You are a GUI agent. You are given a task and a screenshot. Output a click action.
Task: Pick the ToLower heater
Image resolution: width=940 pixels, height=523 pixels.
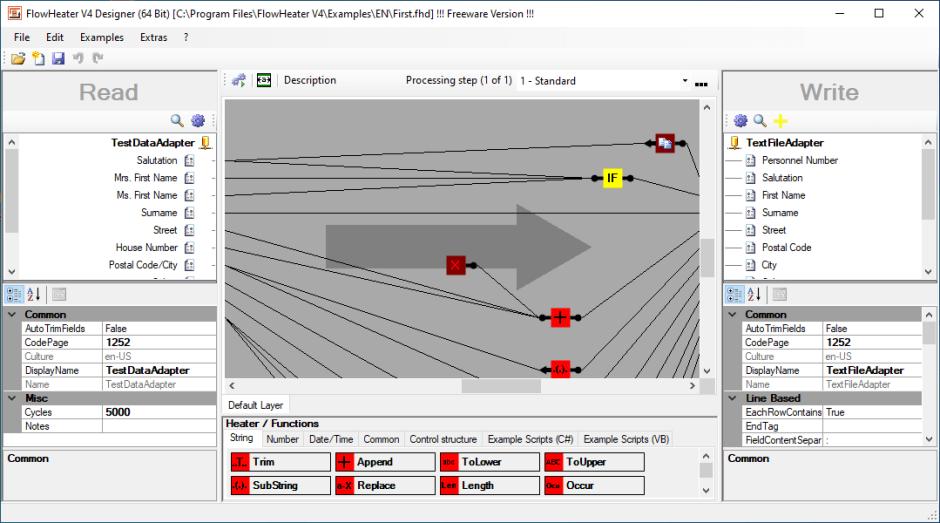pos(490,462)
